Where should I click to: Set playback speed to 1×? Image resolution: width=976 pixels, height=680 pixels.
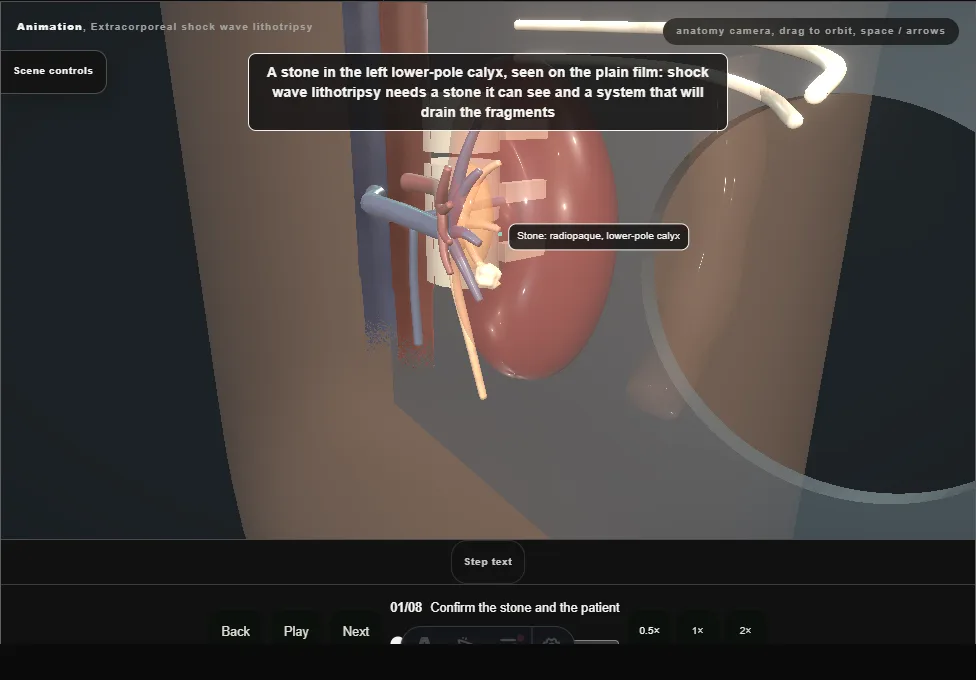pyautogui.click(x=697, y=630)
